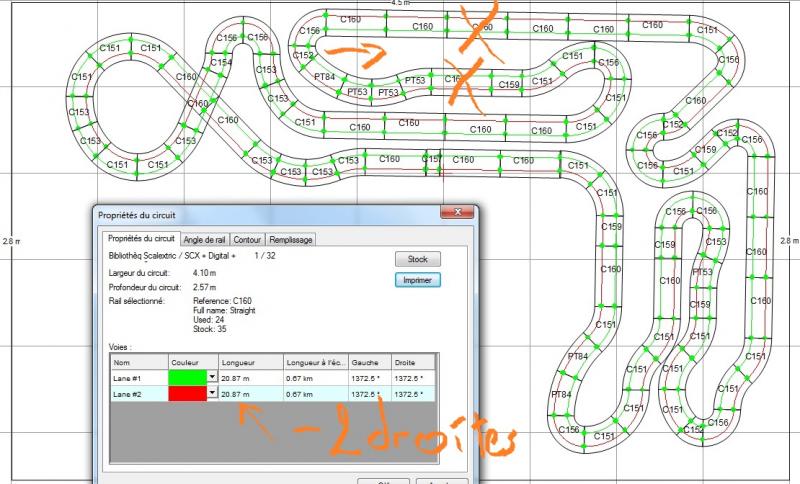Click the Propriétés du circuit tab
The height and width of the screenshot is (484, 800).
[x=141, y=240]
